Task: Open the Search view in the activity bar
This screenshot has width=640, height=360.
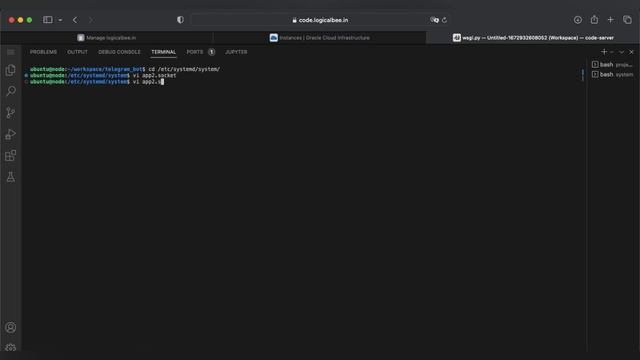Action: (x=11, y=91)
